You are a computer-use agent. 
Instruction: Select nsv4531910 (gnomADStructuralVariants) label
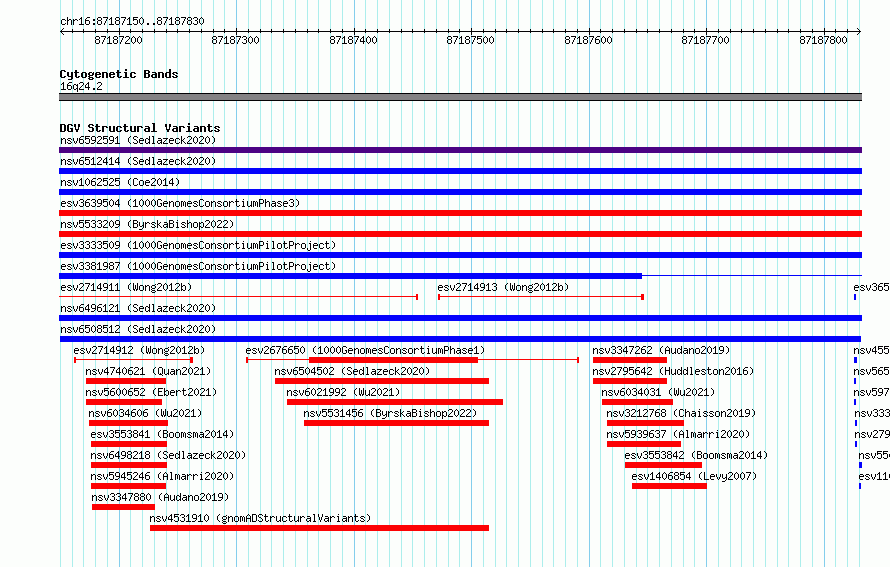(x=260, y=518)
